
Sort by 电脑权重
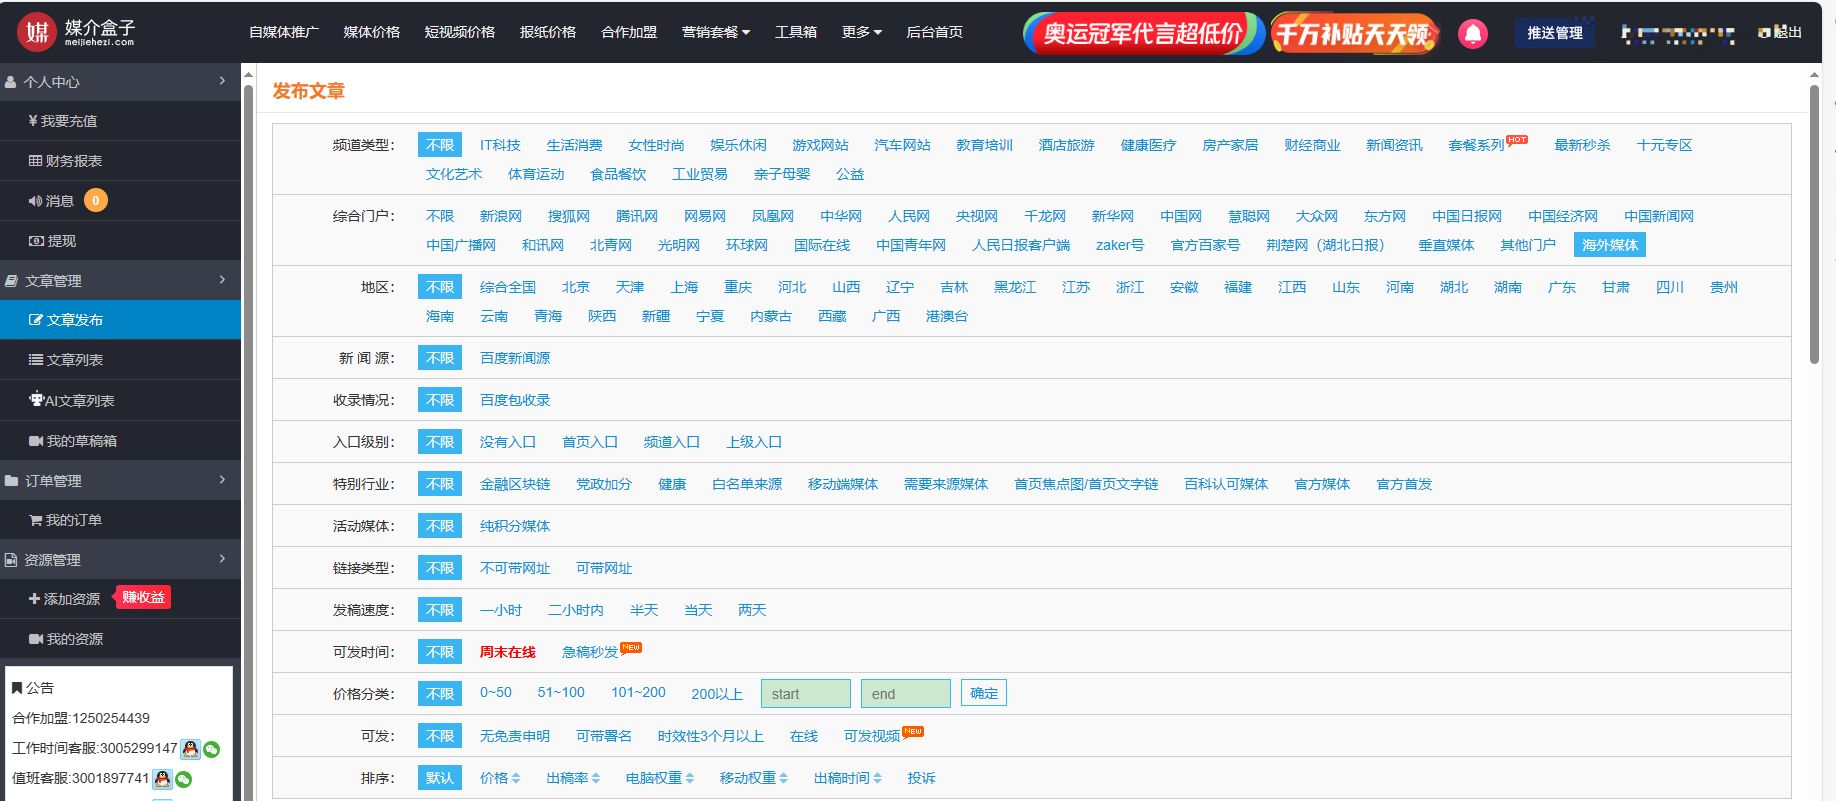click(660, 778)
